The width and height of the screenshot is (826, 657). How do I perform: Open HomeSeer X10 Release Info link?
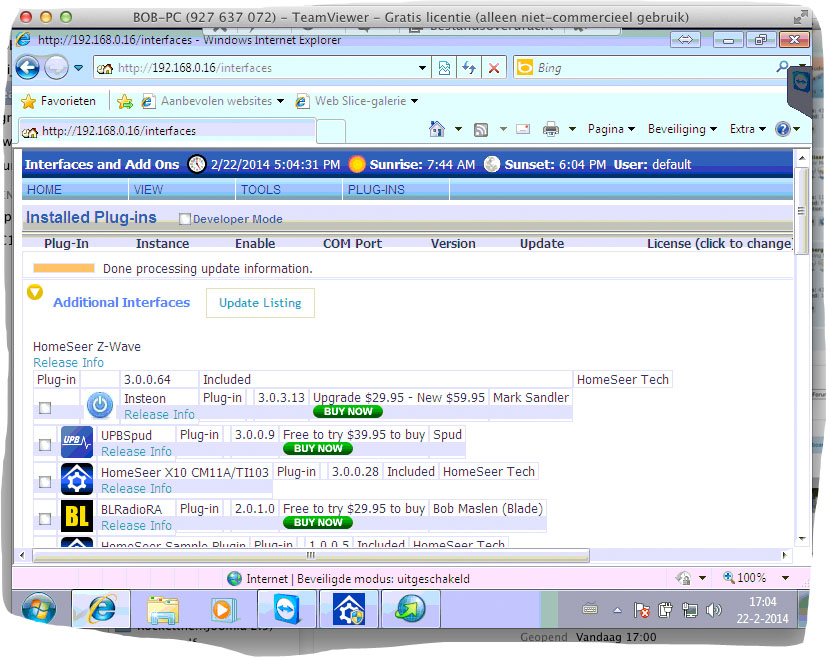click(136, 488)
